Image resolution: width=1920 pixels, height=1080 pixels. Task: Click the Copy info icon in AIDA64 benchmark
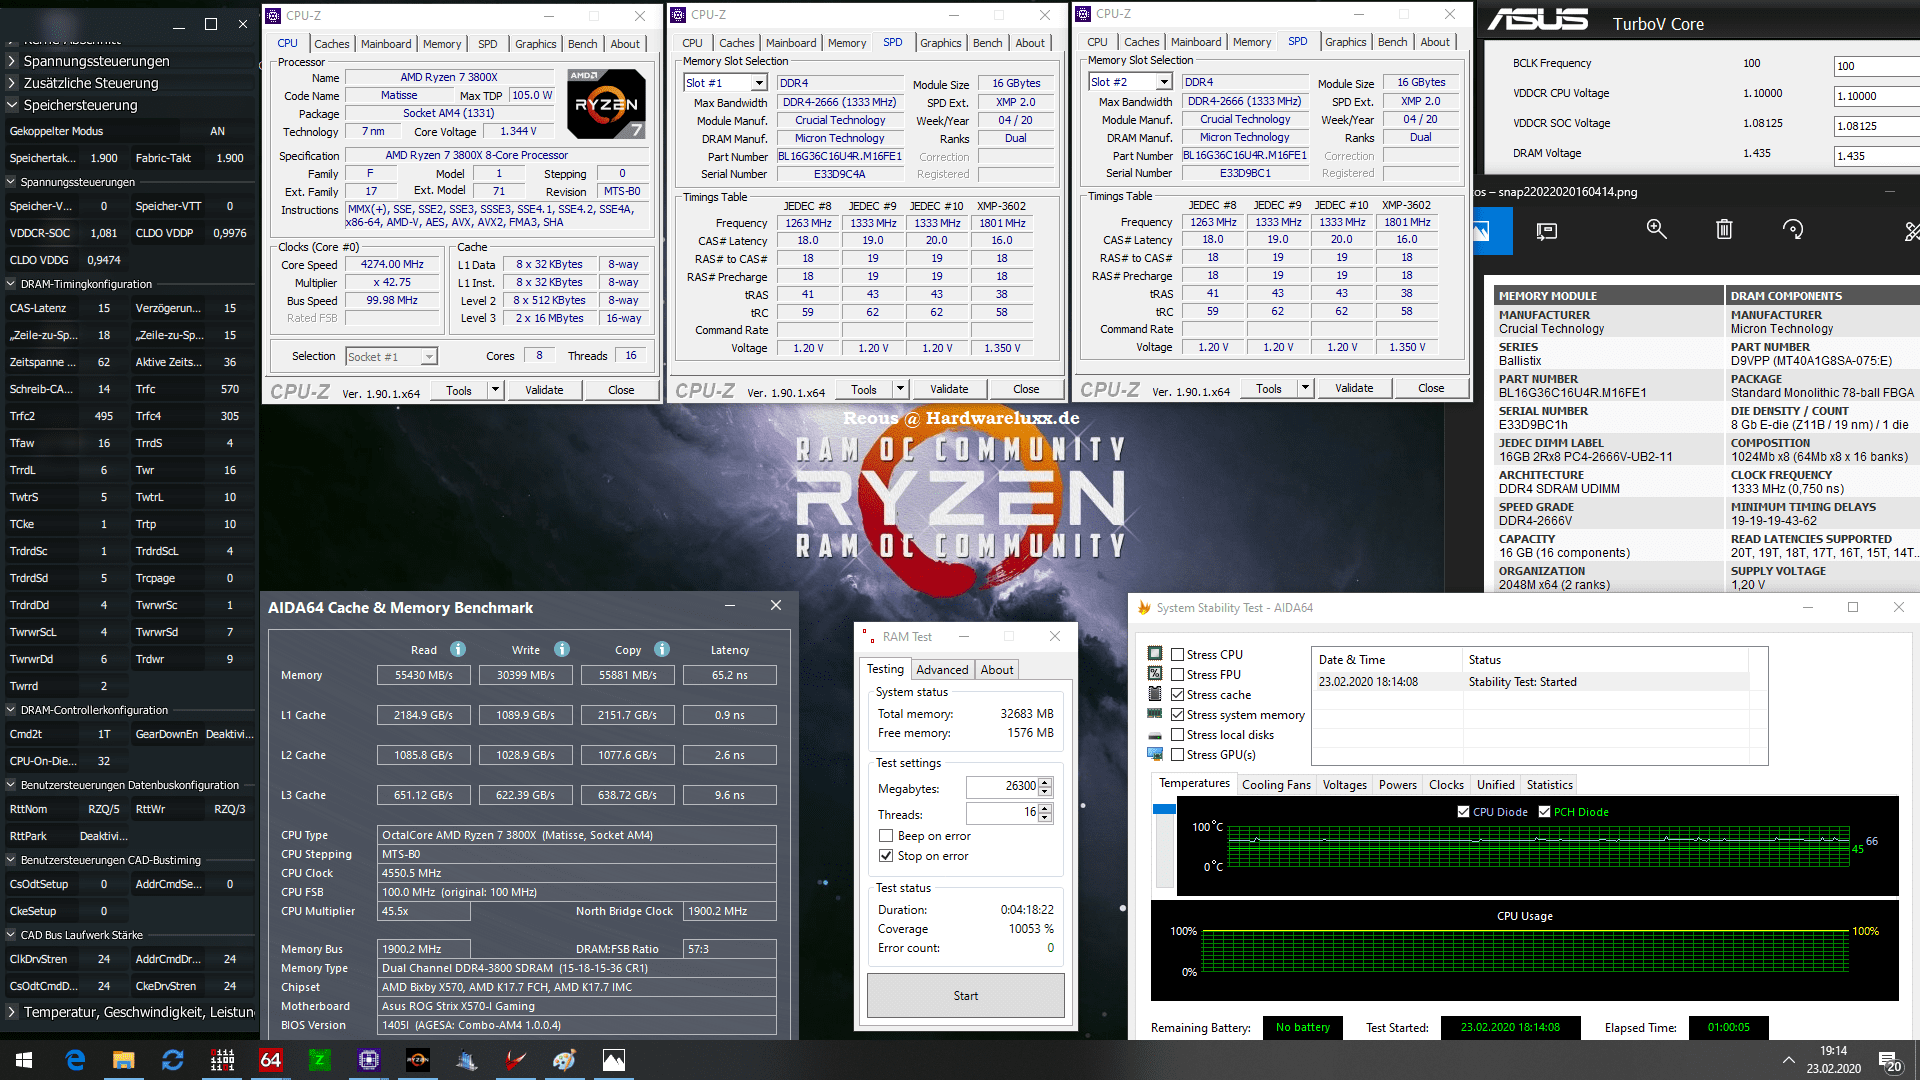point(662,649)
